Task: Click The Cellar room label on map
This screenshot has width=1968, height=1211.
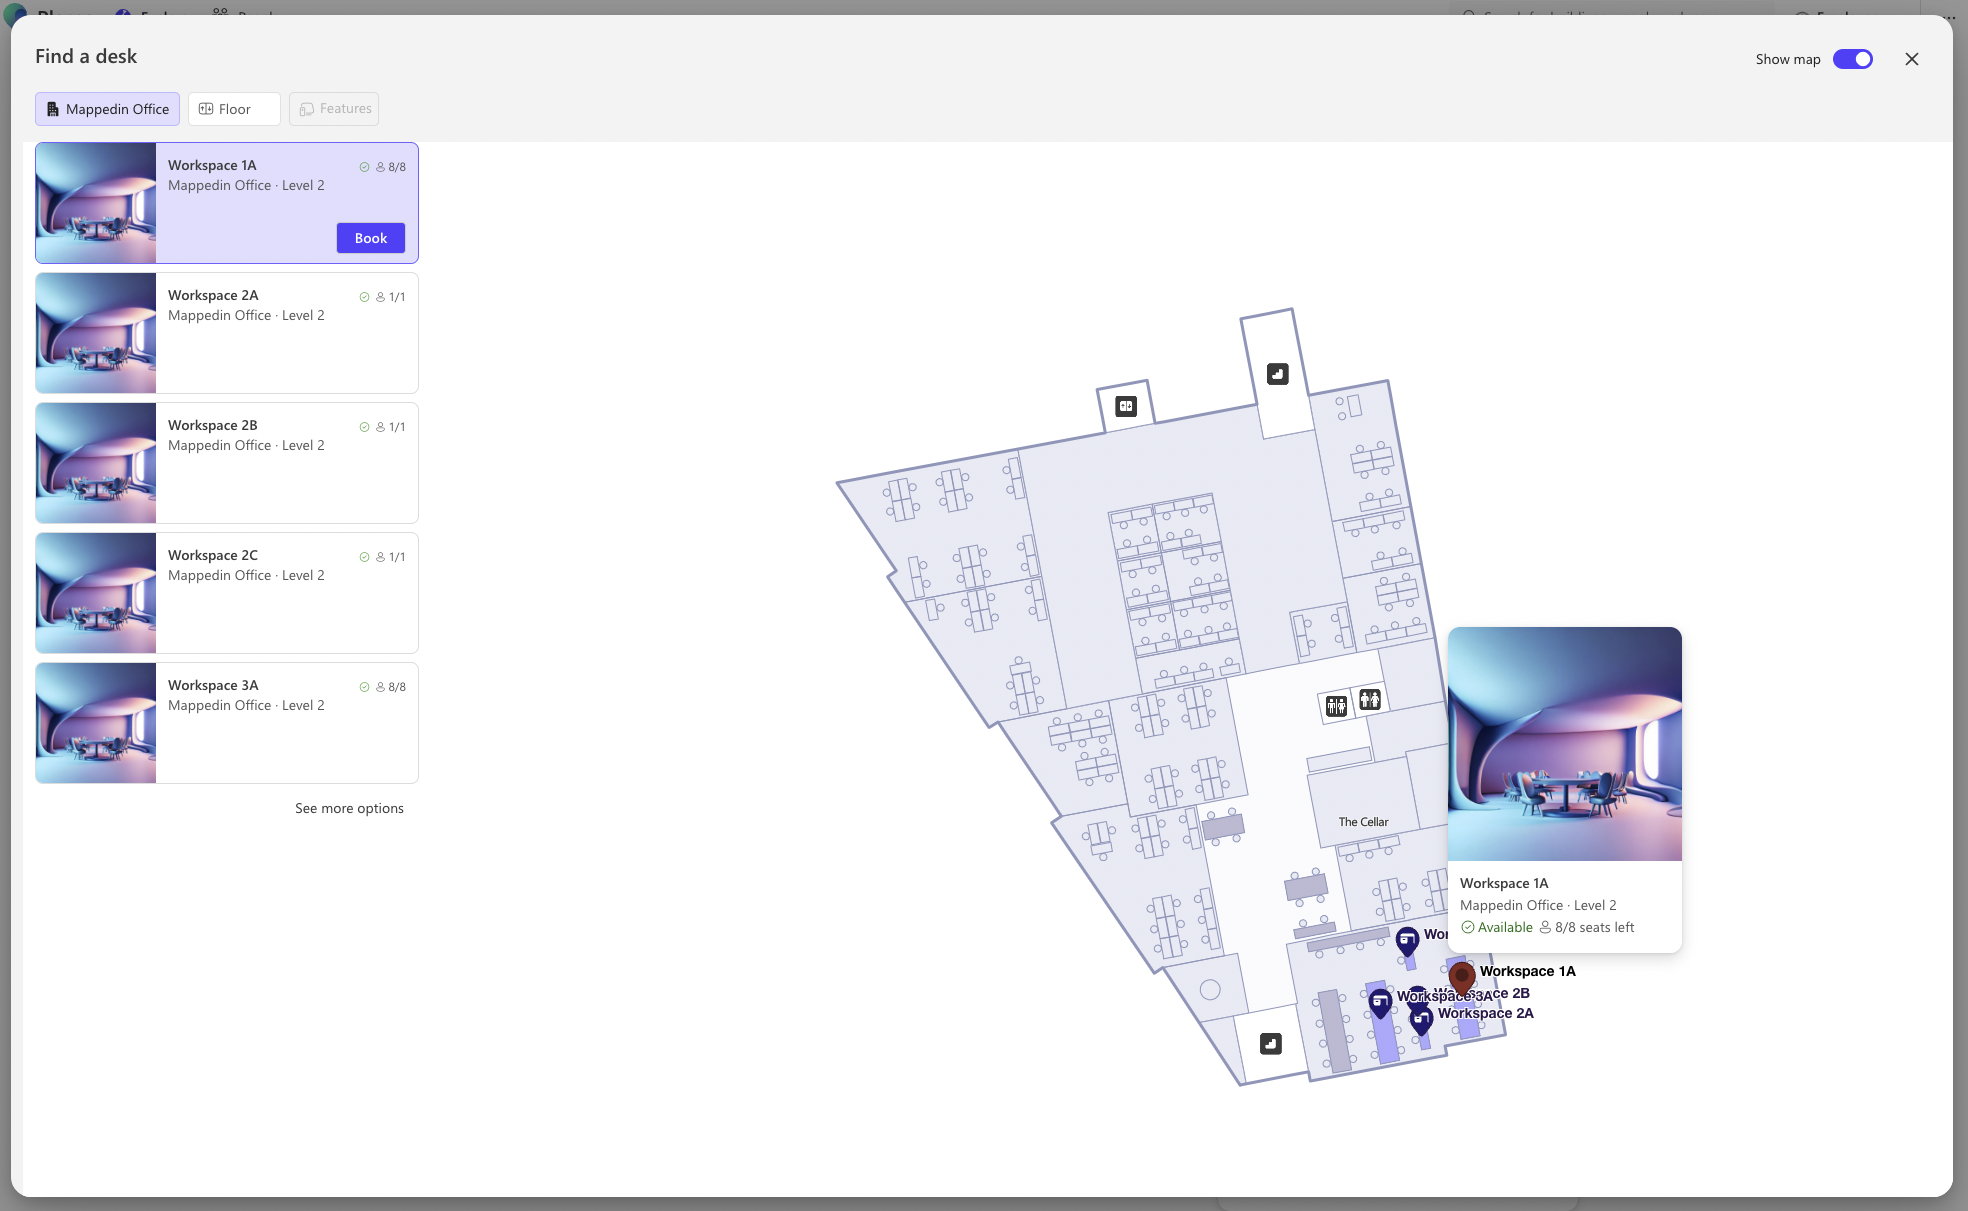Action: tap(1363, 822)
